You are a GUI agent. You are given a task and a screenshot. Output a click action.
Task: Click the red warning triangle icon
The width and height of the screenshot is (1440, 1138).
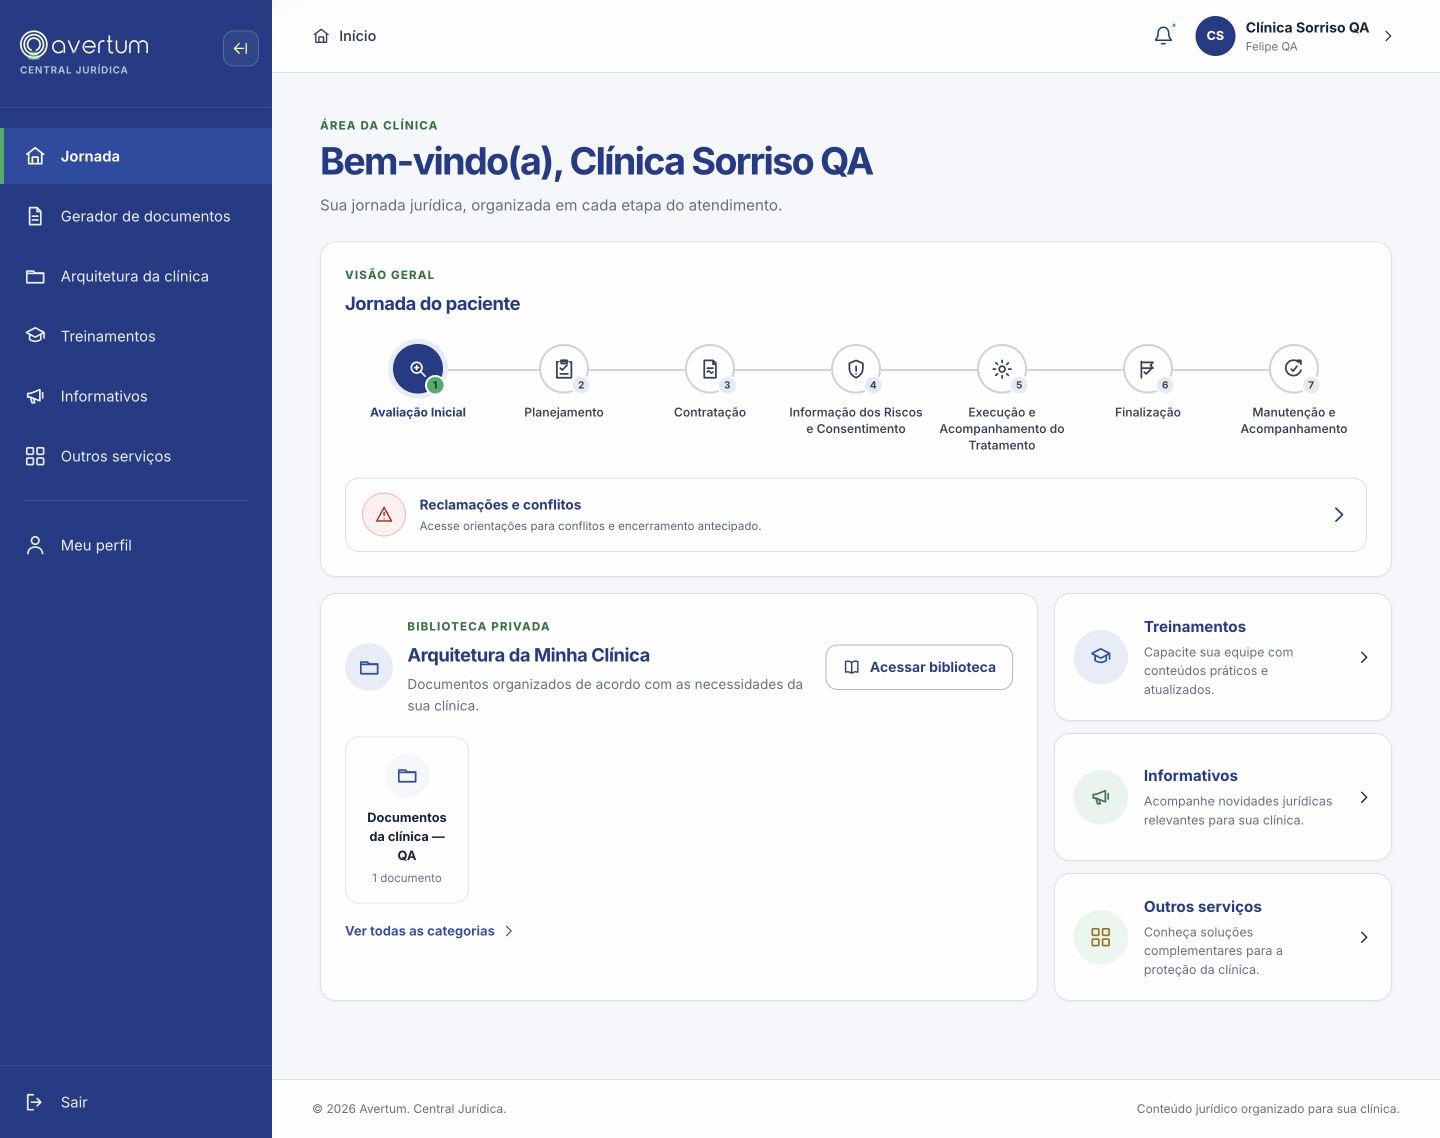[384, 515]
